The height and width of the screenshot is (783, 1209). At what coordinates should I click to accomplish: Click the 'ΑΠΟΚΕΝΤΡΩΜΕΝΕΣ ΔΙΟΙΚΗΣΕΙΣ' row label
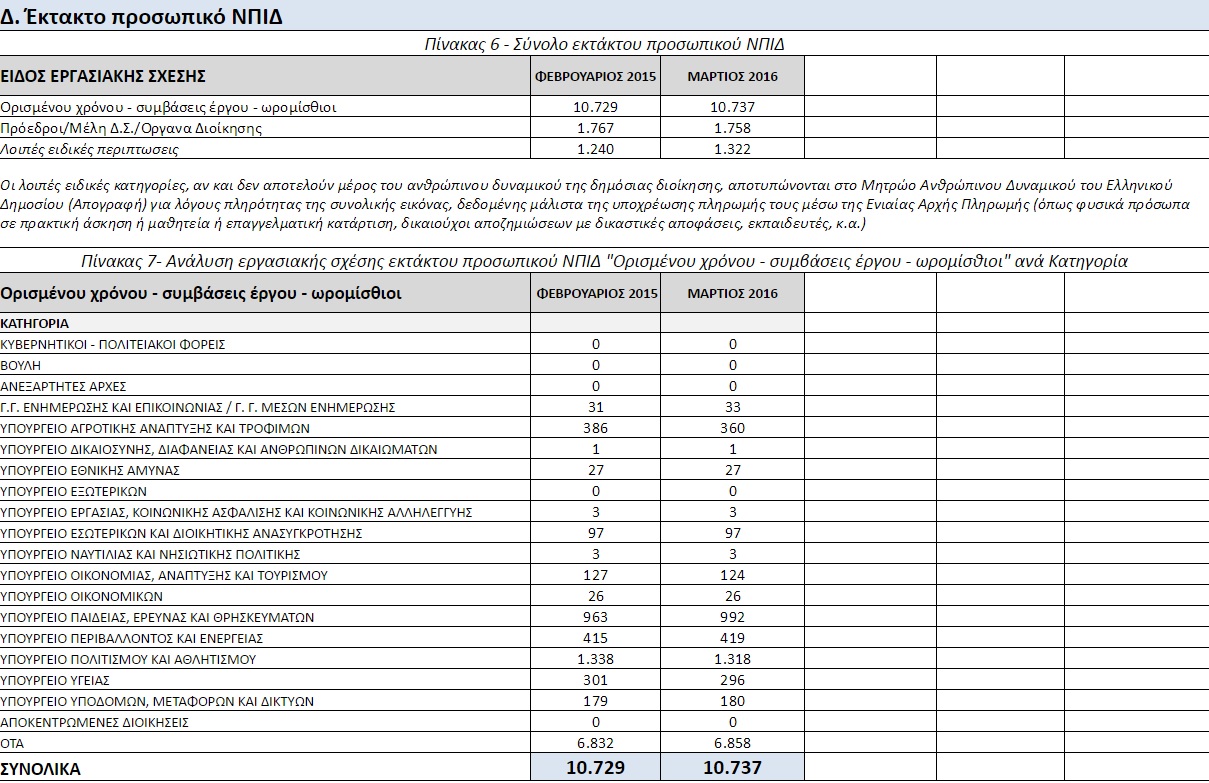click(94, 722)
